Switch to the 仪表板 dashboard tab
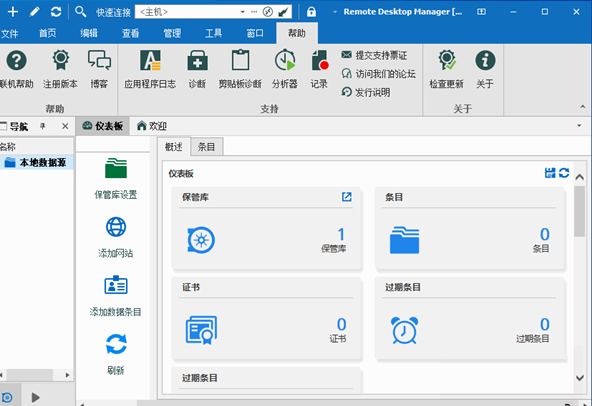The height and width of the screenshot is (406, 592). [x=103, y=126]
